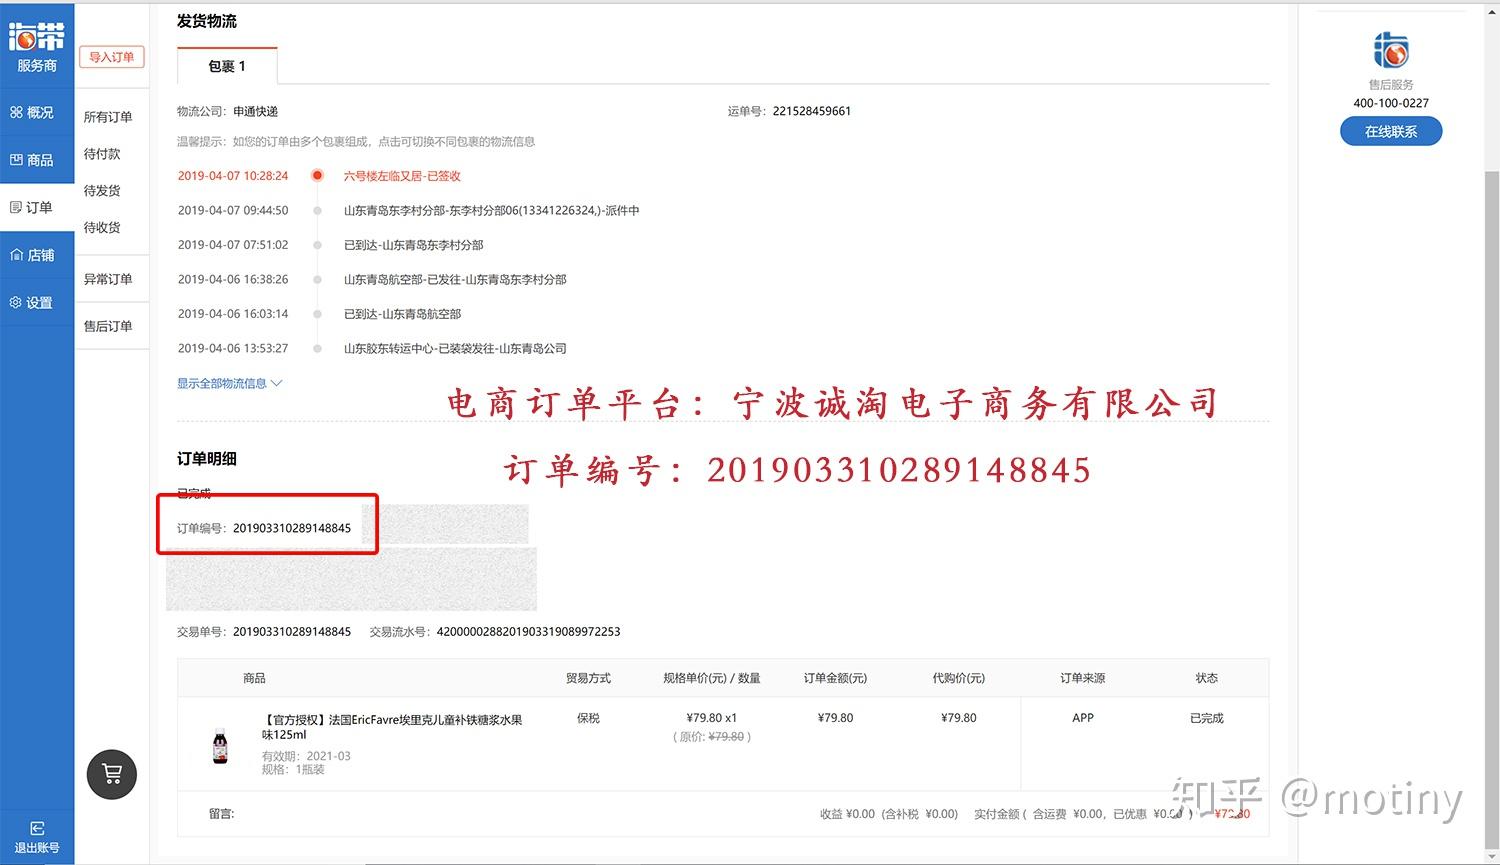This screenshot has height=865, width=1500.
Task: Filter orders by 待付款
Action: pos(102,154)
